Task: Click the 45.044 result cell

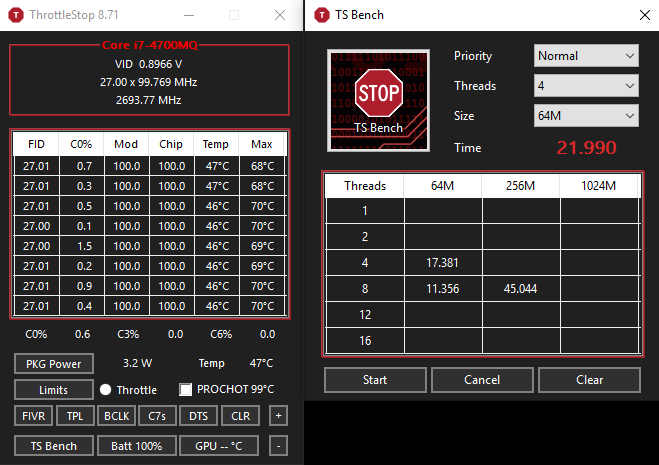Action: [x=520, y=289]
